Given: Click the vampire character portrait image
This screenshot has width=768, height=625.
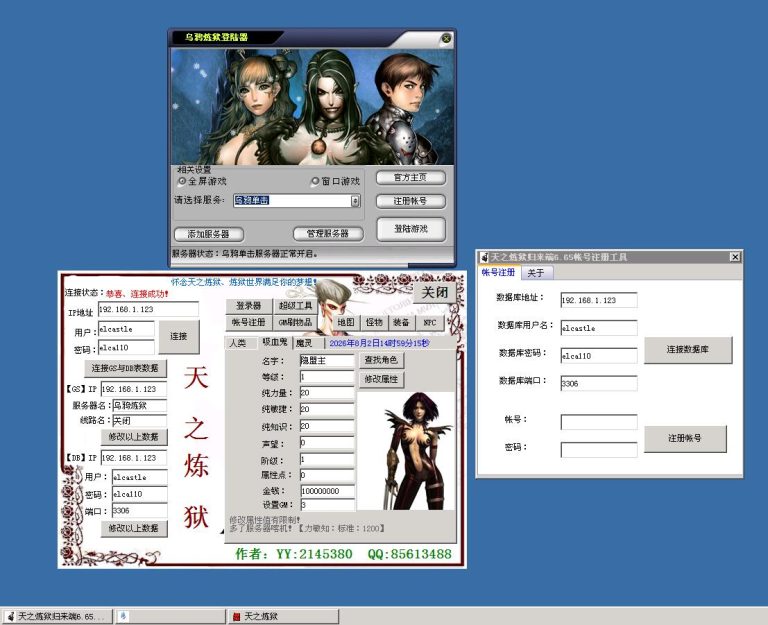Looking at the screenshot, I should tap(407, 451).
